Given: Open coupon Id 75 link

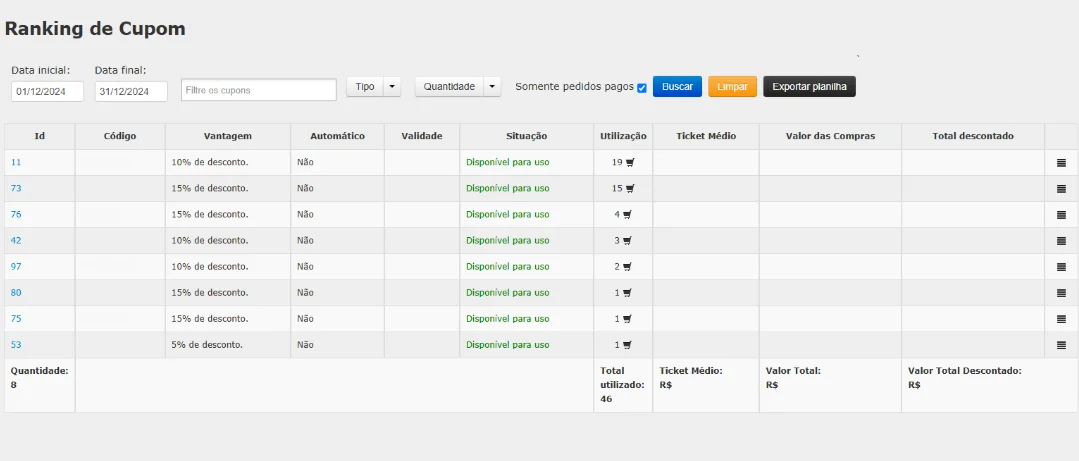Looking at the screenshot, I should coord(16,319).
